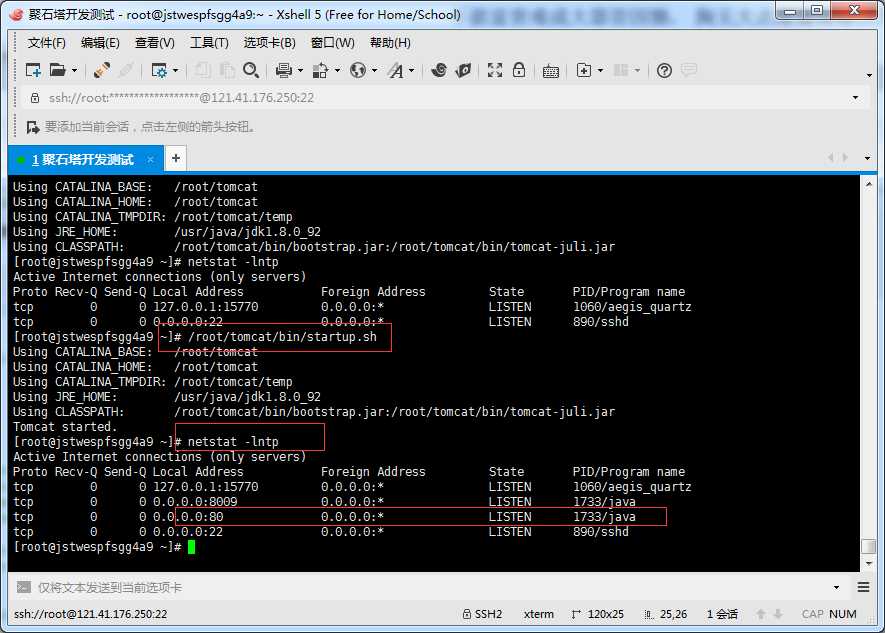The image size is (885, 633).
Task: Expand the new tab group dropdown arrow
Action: (600, 71)
